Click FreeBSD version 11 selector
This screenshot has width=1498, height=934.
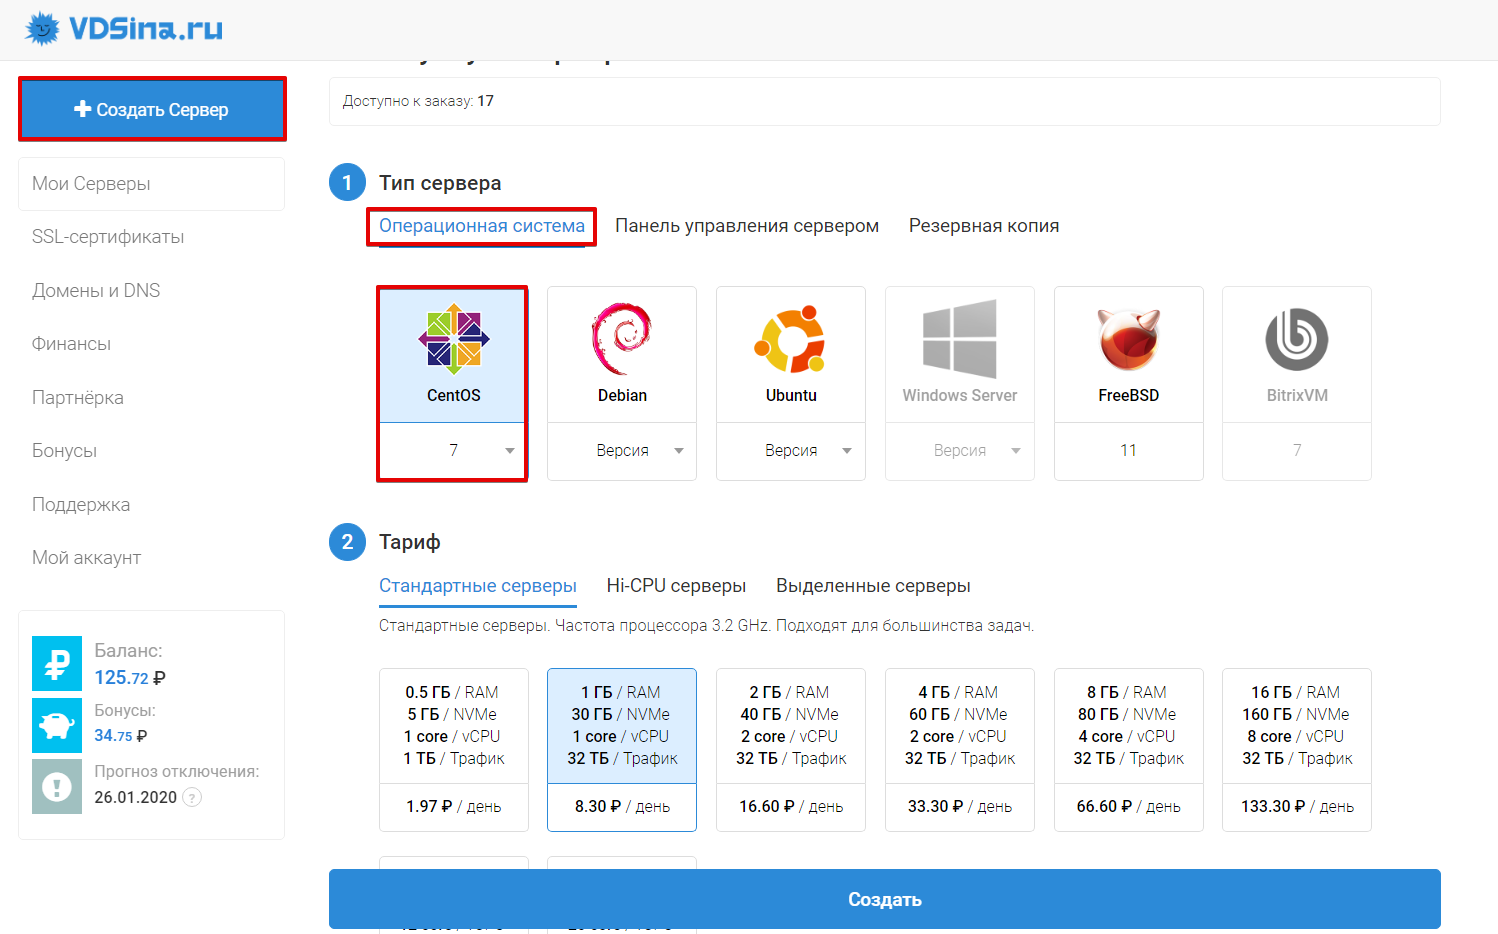click(x=1128, y=451)
